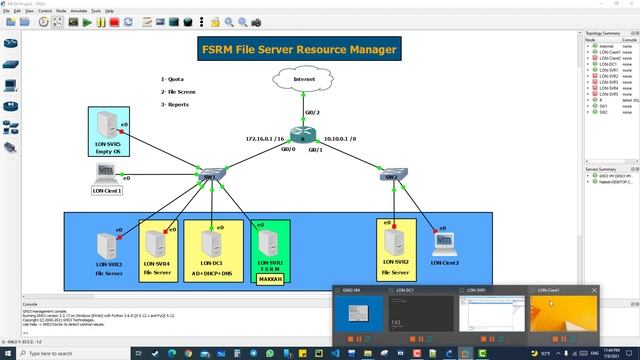Viewport: 640px width, 360px height.
Task: Click the GNS3 VM taskbar preview thumbnail
Action: pos(359,313)
